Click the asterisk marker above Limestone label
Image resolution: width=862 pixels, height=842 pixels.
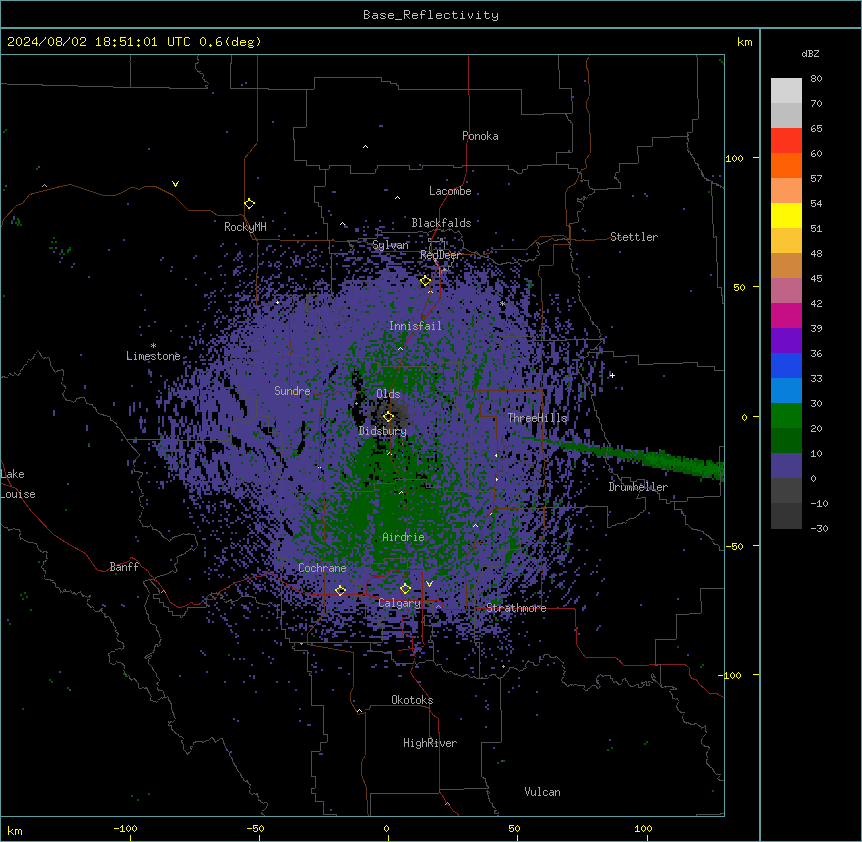(x=153, y=346)
